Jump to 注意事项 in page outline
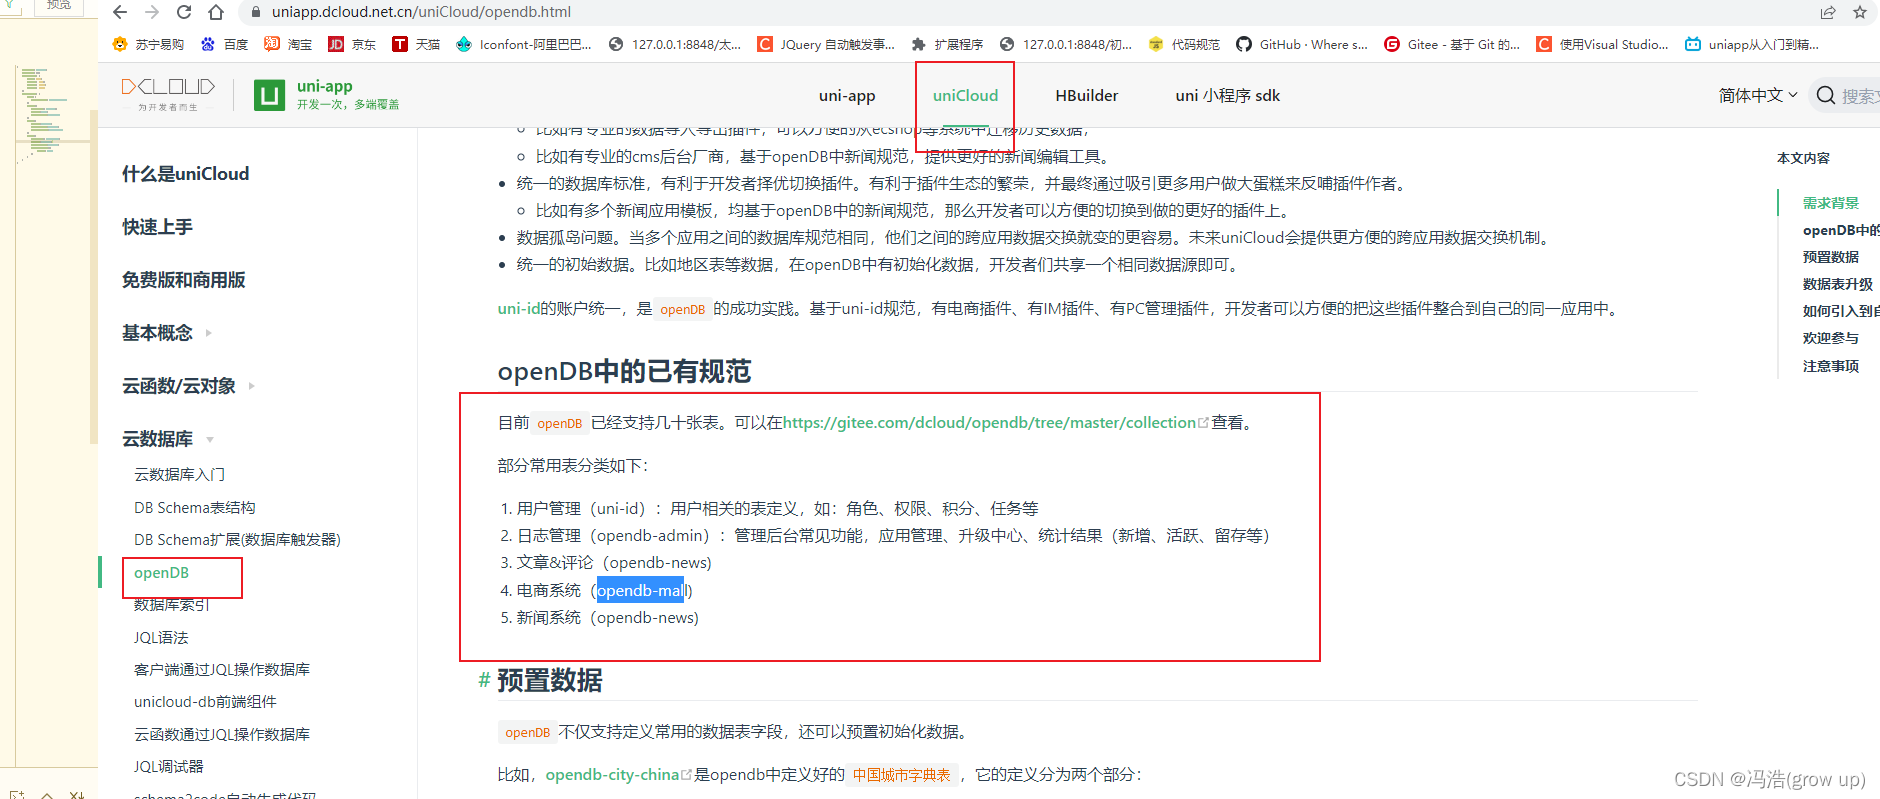This screenshot has height=799, width=1880. (1830, 366)
